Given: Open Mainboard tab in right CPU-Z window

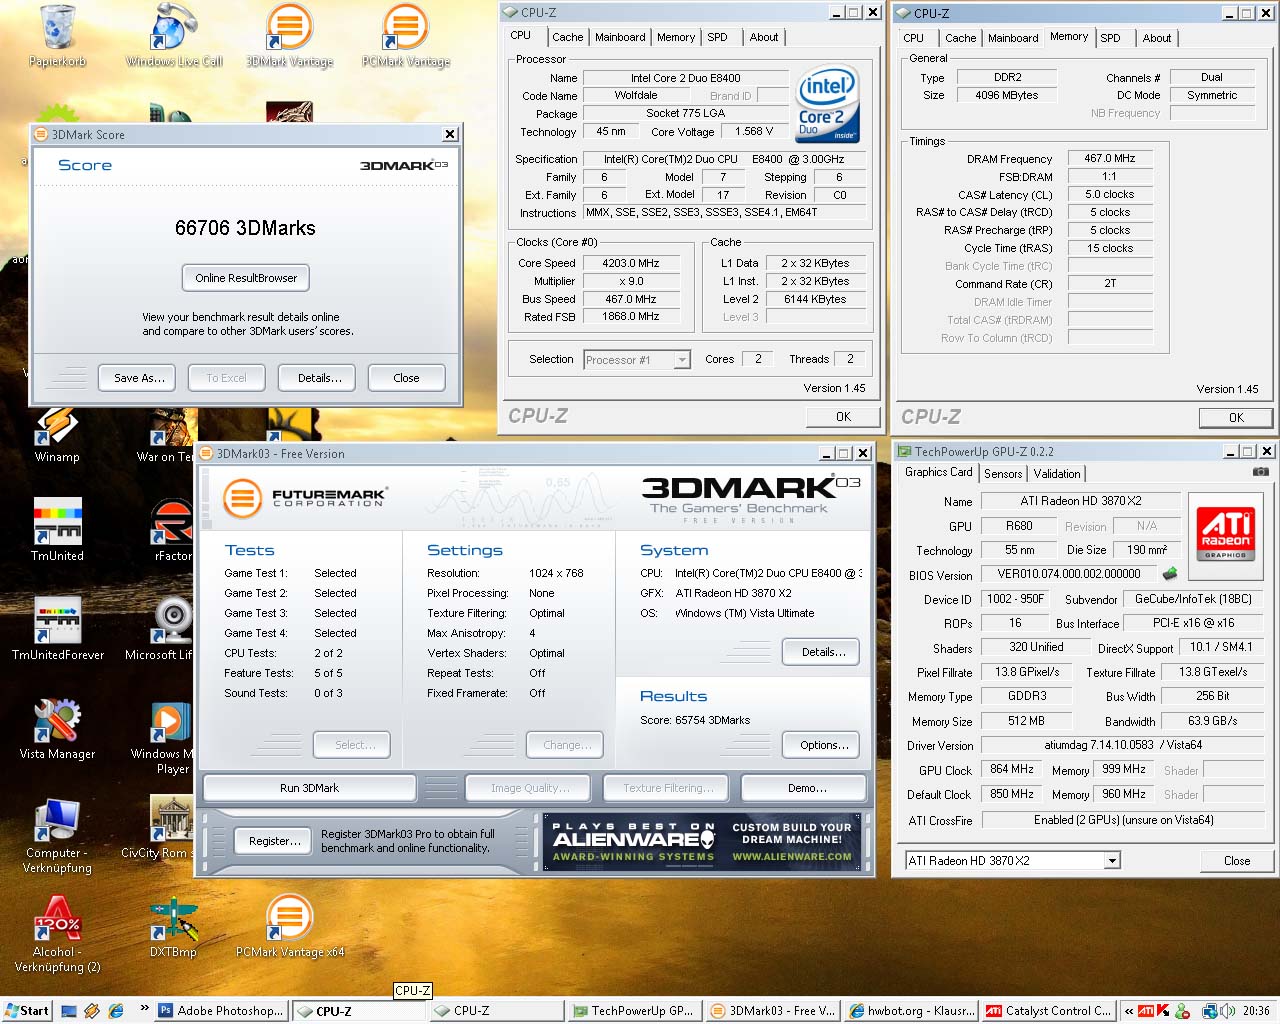Looking at the screenshot, I should [x=1013, y=38].
